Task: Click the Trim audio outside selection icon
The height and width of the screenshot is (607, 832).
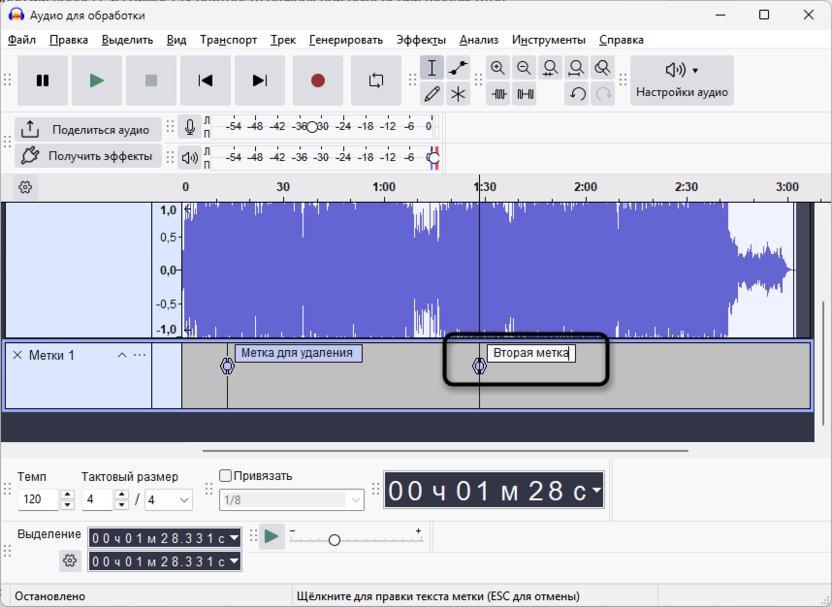Action: pyautogui.click(x=498, y=94)
